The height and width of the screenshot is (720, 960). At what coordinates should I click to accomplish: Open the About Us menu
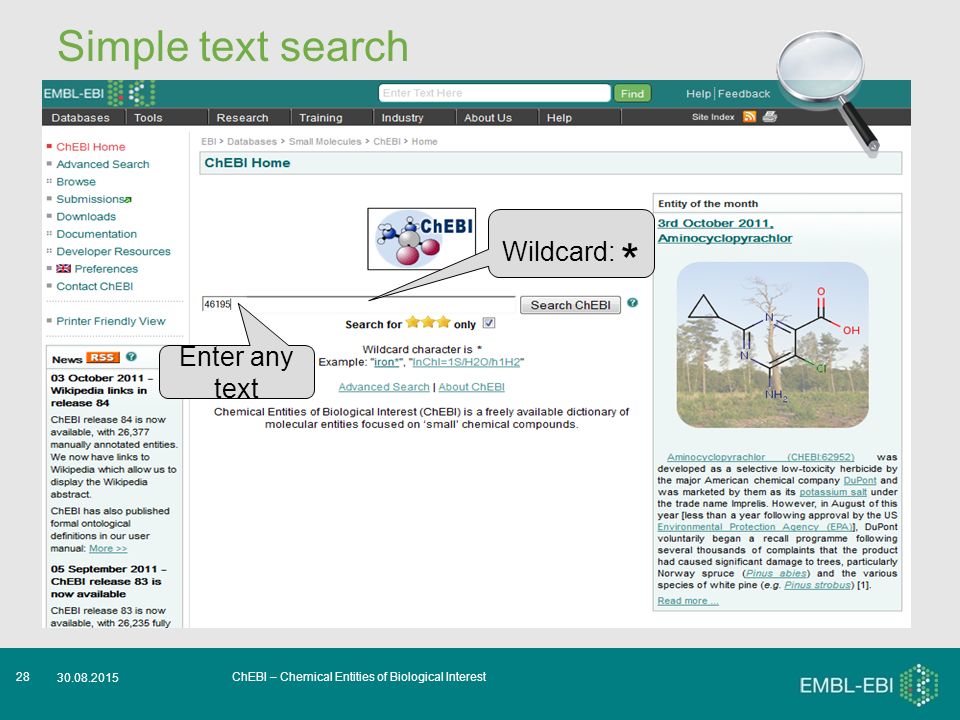(x=488, y=118)
